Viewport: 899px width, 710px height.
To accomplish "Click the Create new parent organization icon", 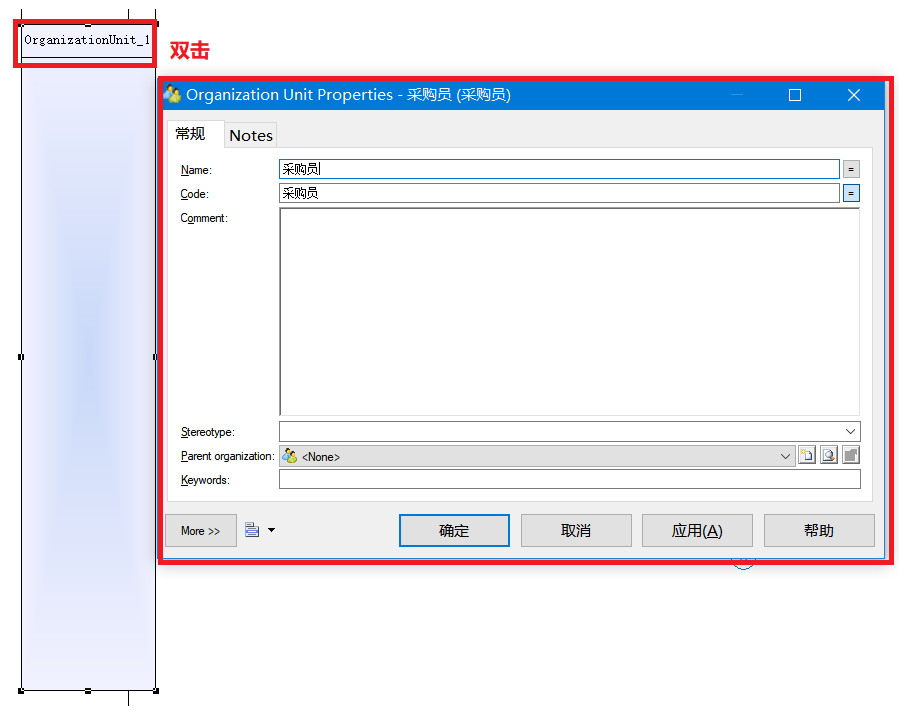I will click(808, 455).
